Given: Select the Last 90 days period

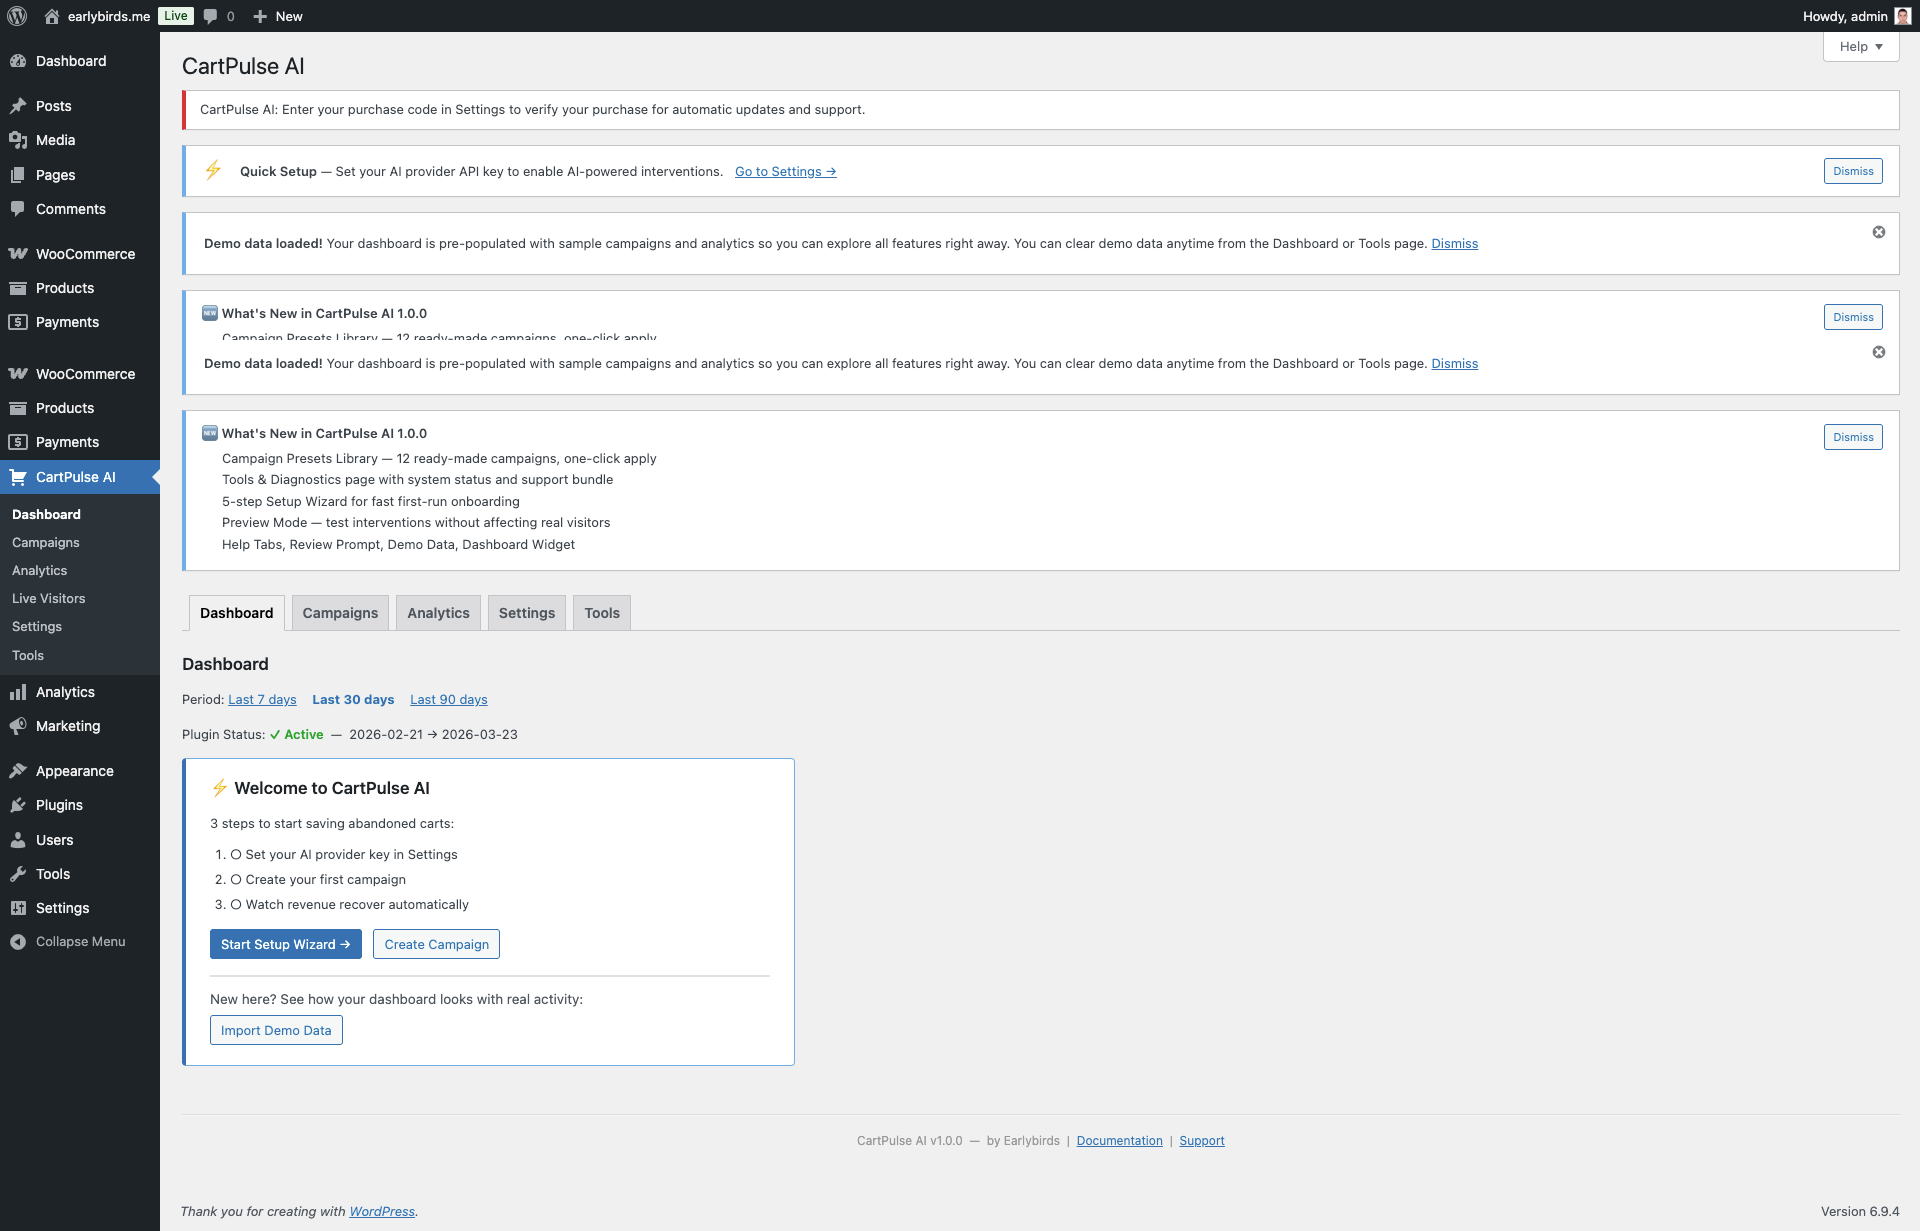Looking at the screenshot, I should click(x=448, y=699).
